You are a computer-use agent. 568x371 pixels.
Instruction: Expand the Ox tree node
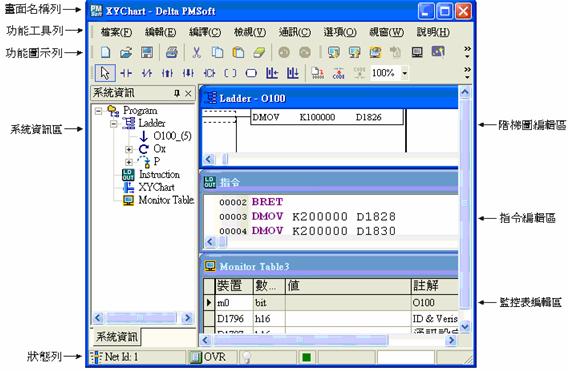[x=129, y=149]
